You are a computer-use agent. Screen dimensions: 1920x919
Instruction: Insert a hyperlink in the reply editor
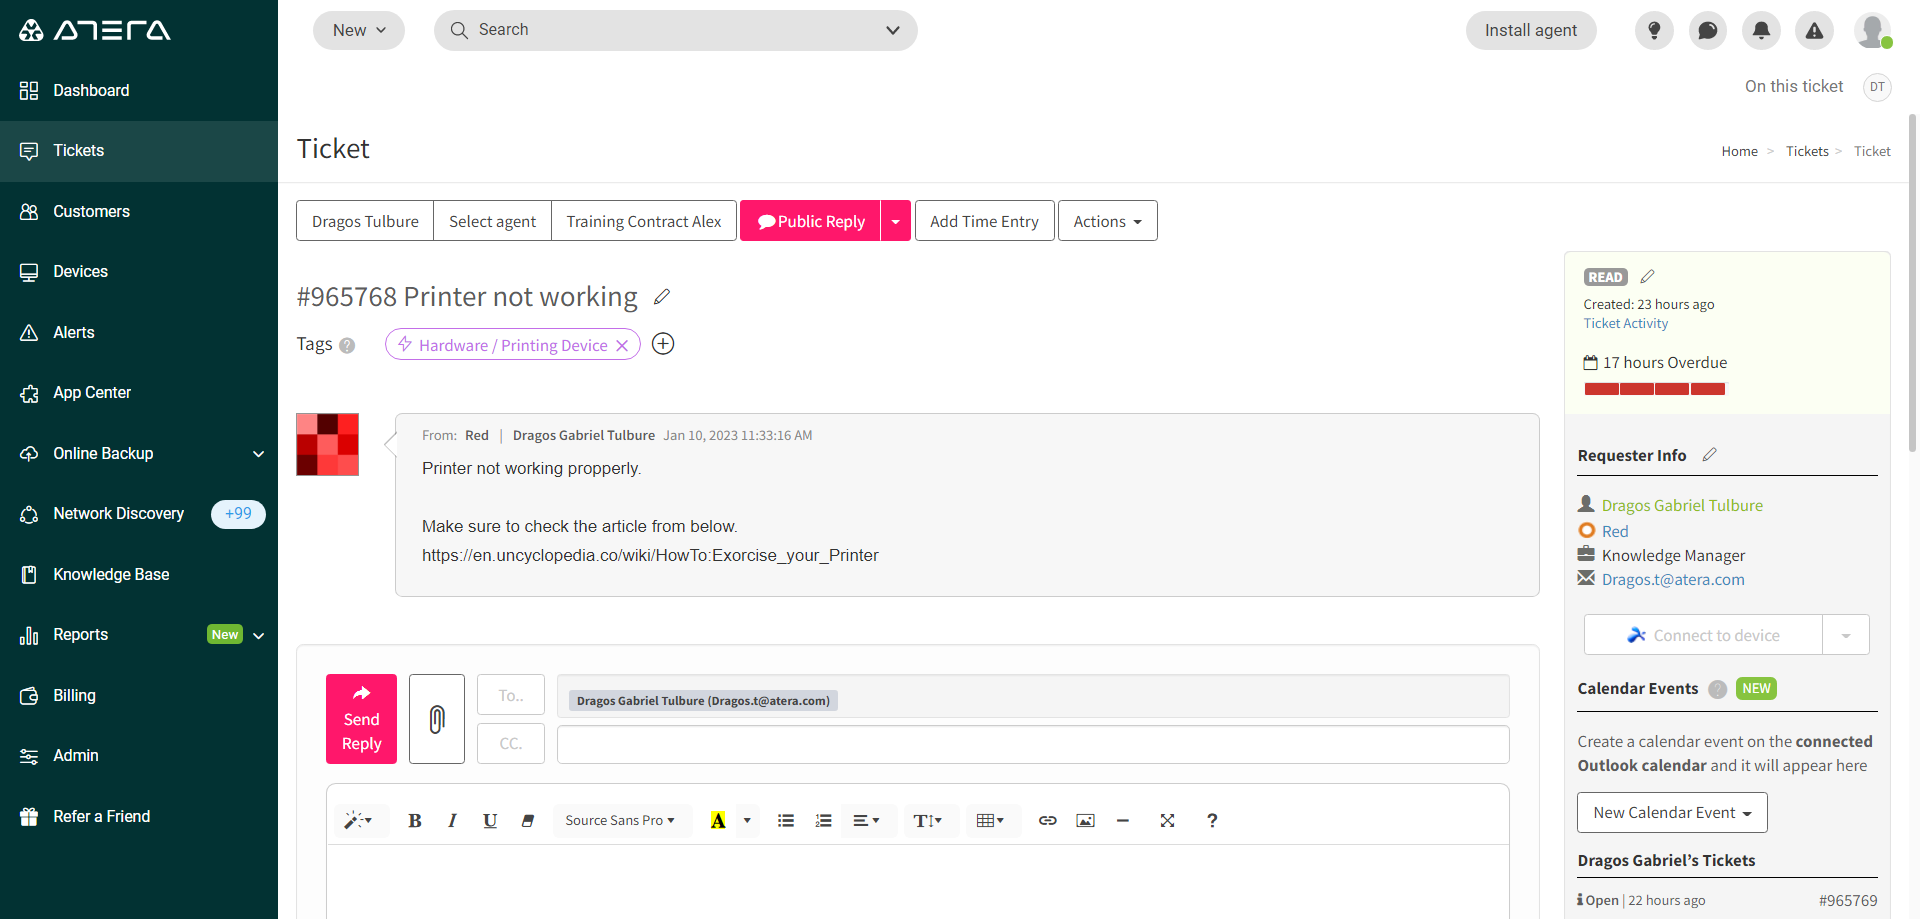coord(1047,820)
